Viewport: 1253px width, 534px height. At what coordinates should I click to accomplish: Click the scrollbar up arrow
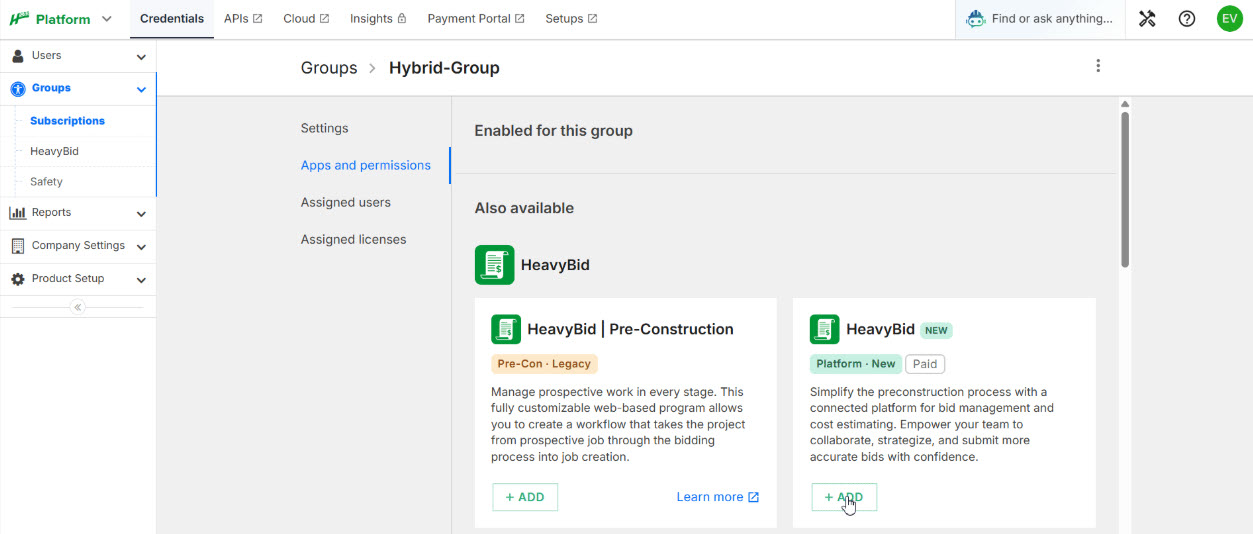click(x=1125, y=103)
